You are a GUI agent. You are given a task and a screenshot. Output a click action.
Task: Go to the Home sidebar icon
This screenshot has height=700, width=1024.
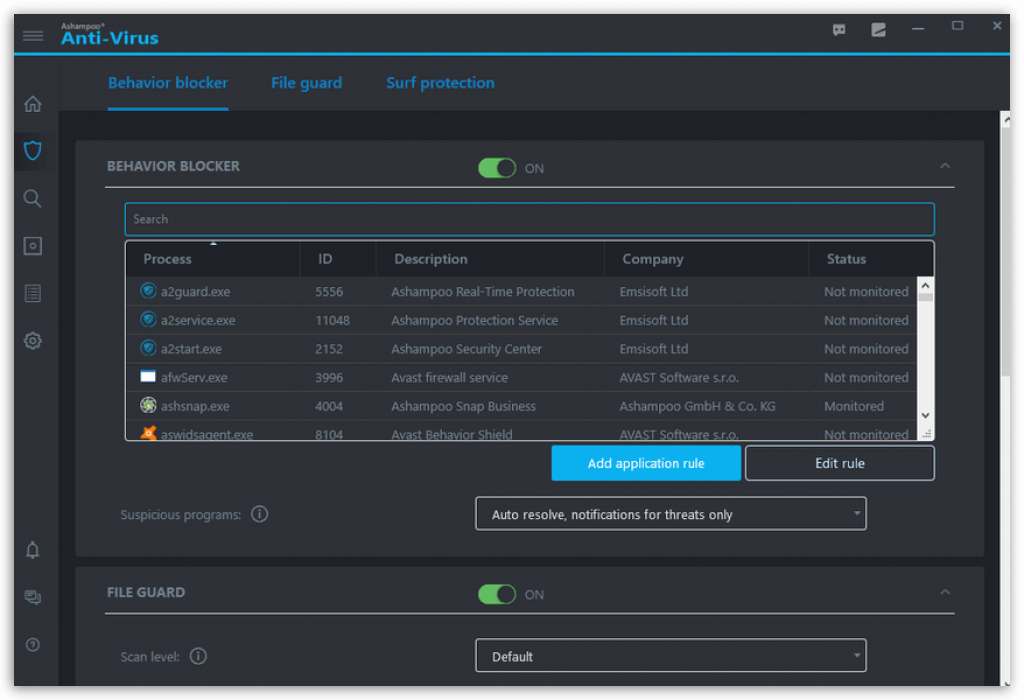click(33, 104)
